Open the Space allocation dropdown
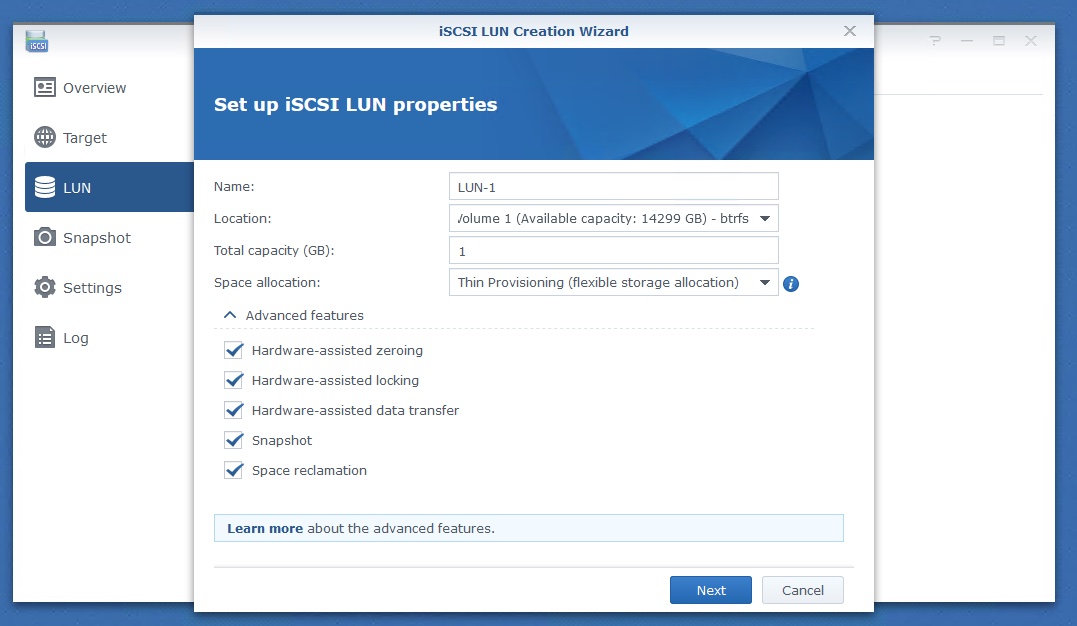 tap(613, 283)
